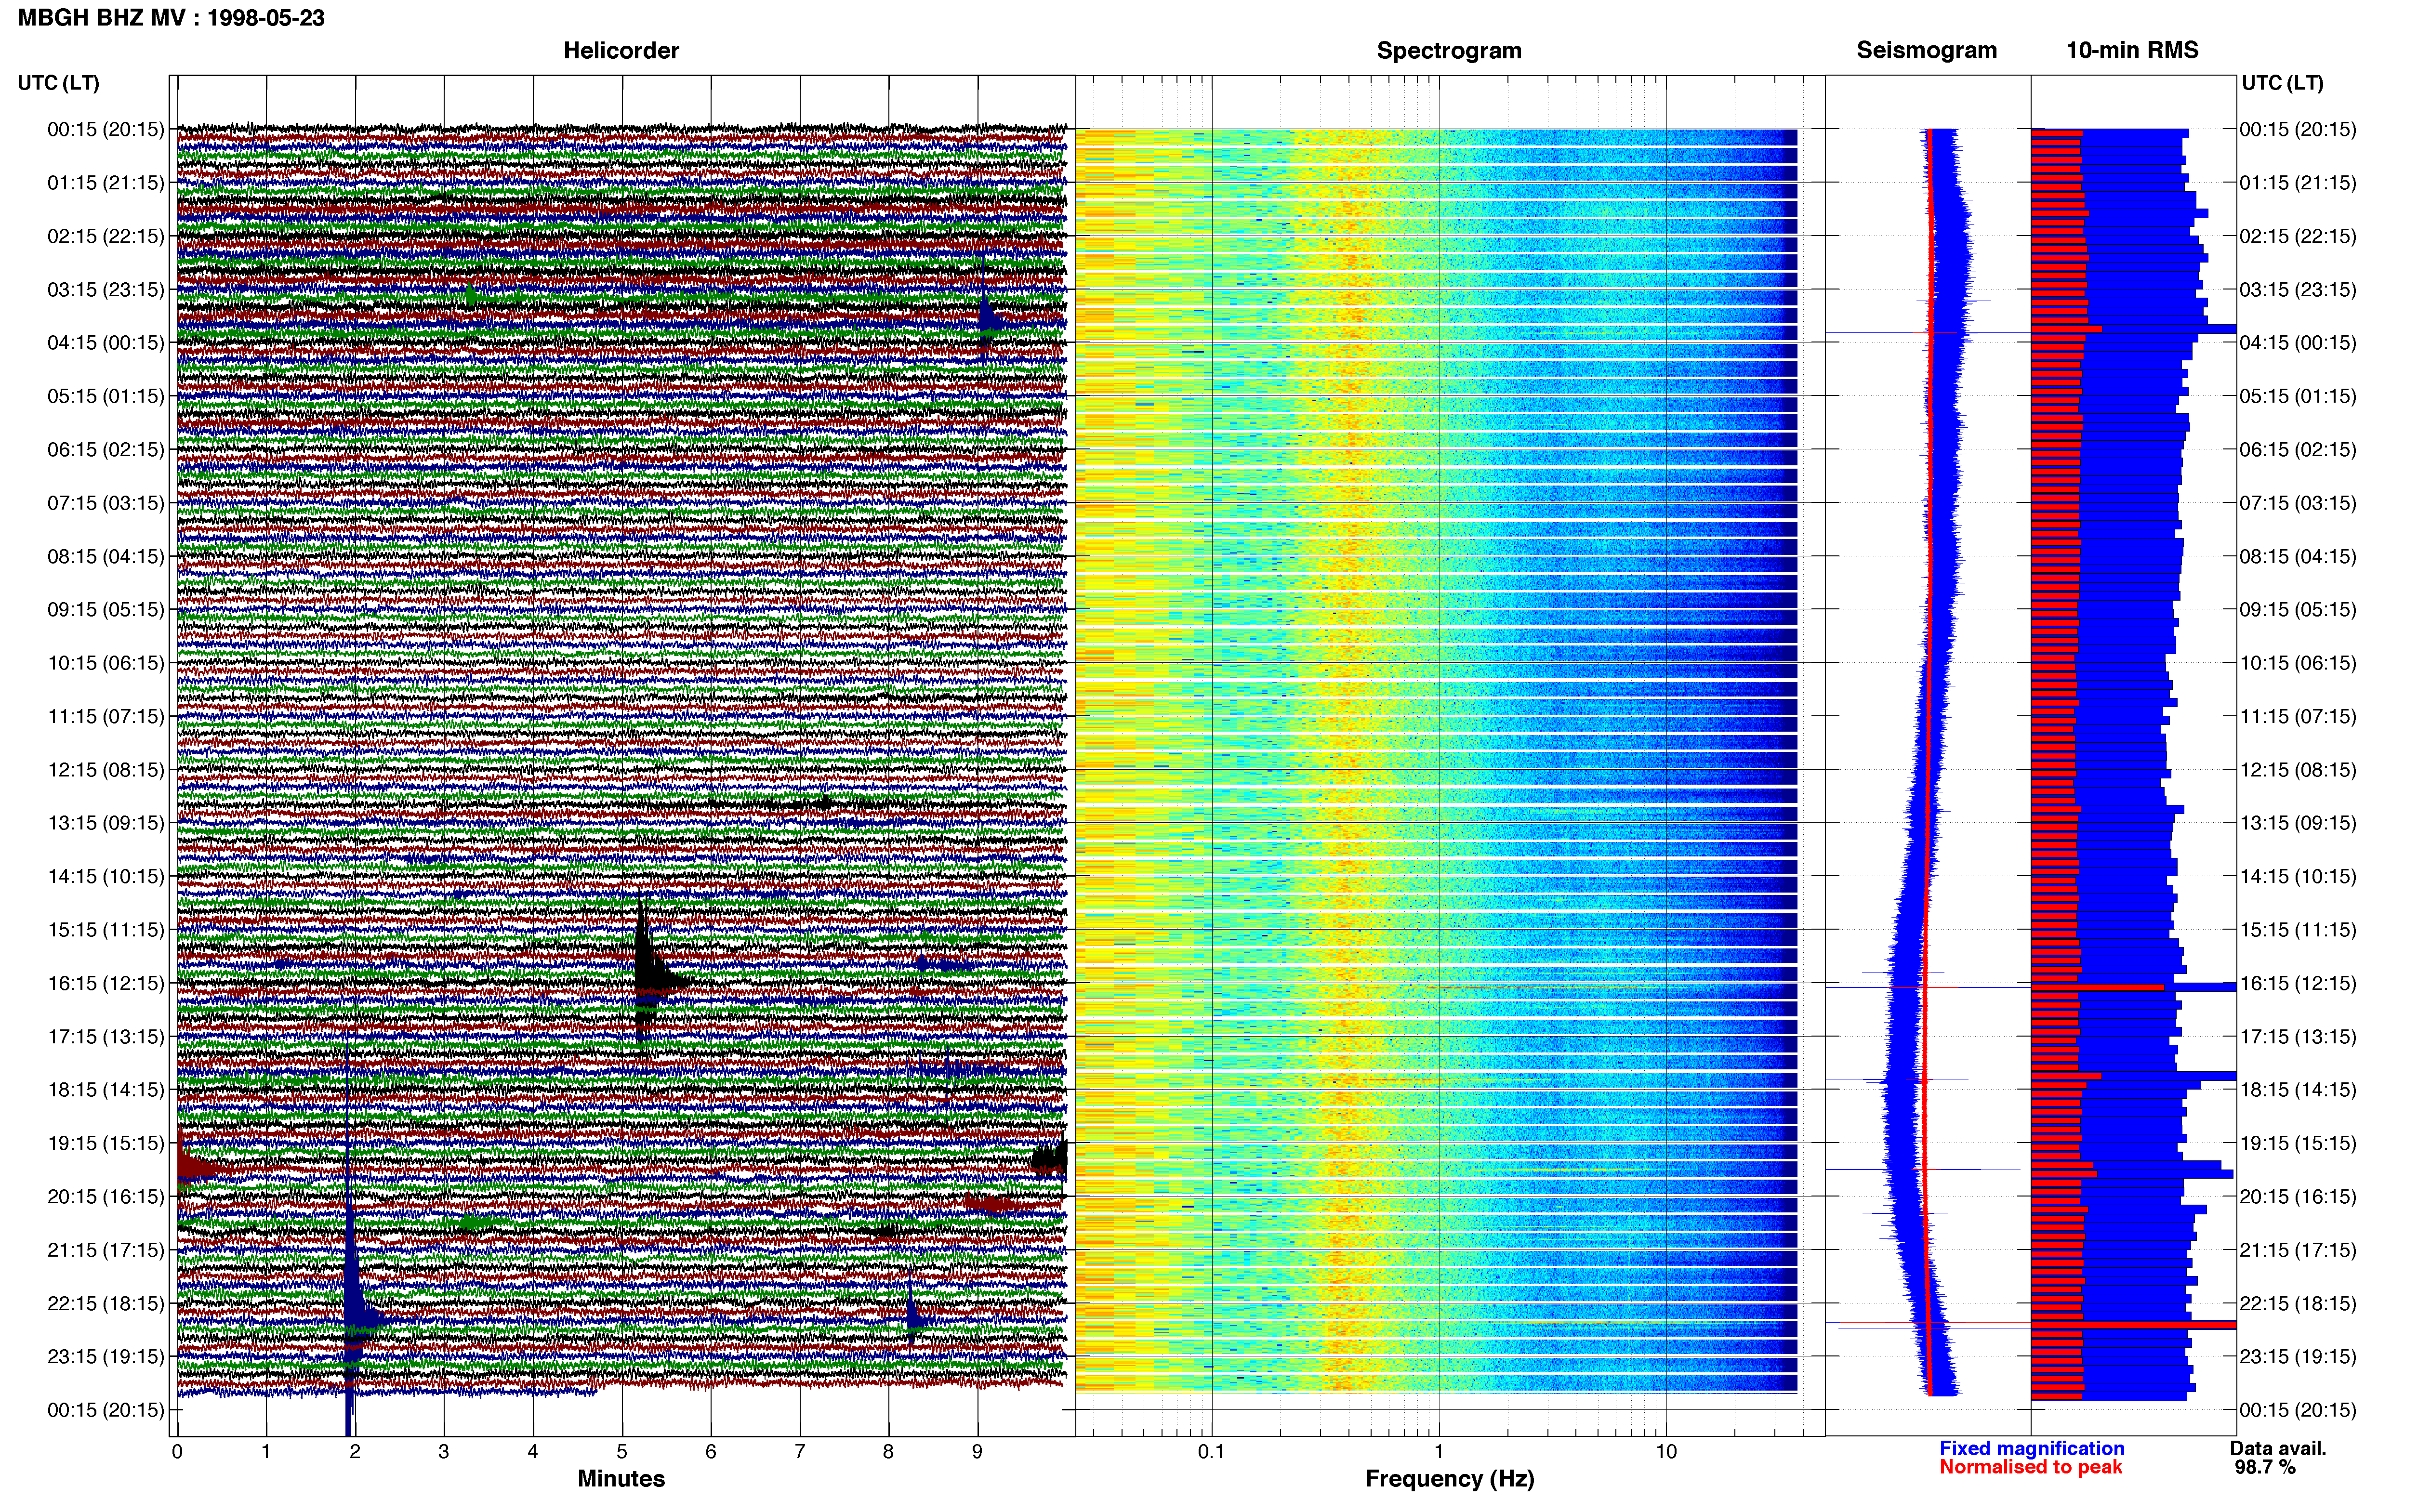This screenshot has height=1512, width=2418.
Task: Click "15:15 (11:15)" on the RMS time axis
Action: click(2298, 930)
